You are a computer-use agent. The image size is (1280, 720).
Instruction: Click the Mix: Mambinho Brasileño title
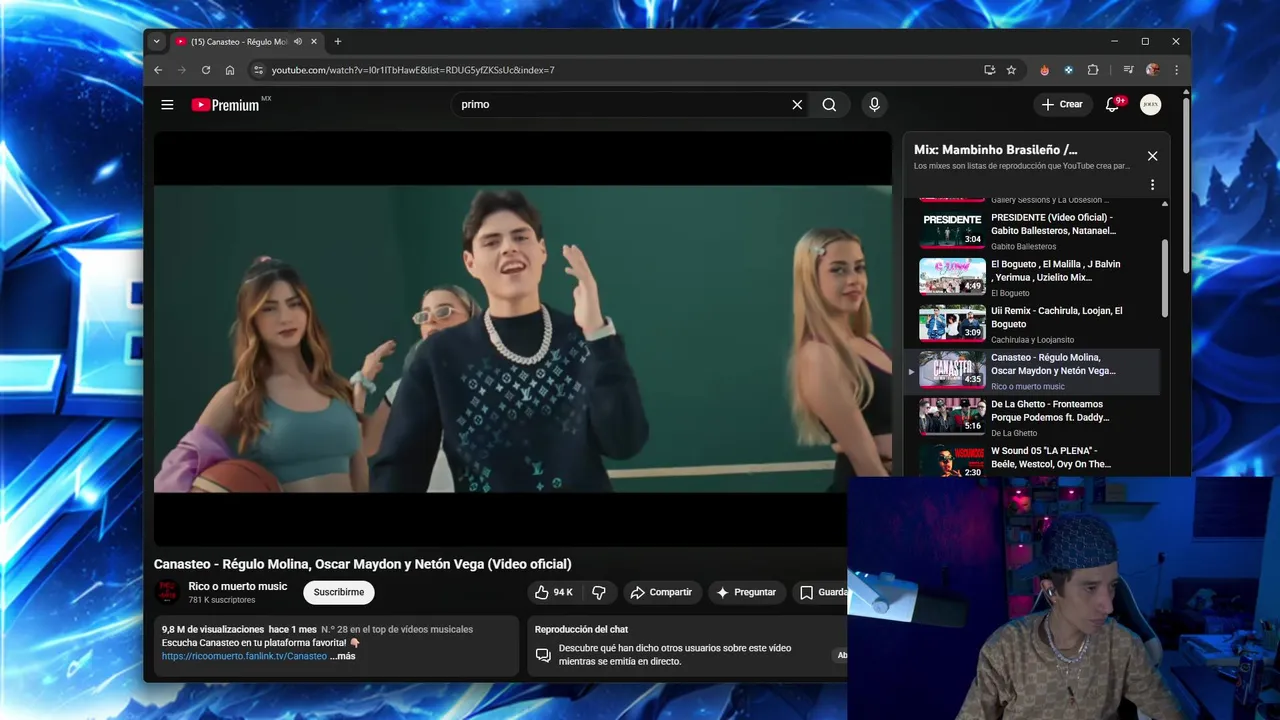click(996, 150)
